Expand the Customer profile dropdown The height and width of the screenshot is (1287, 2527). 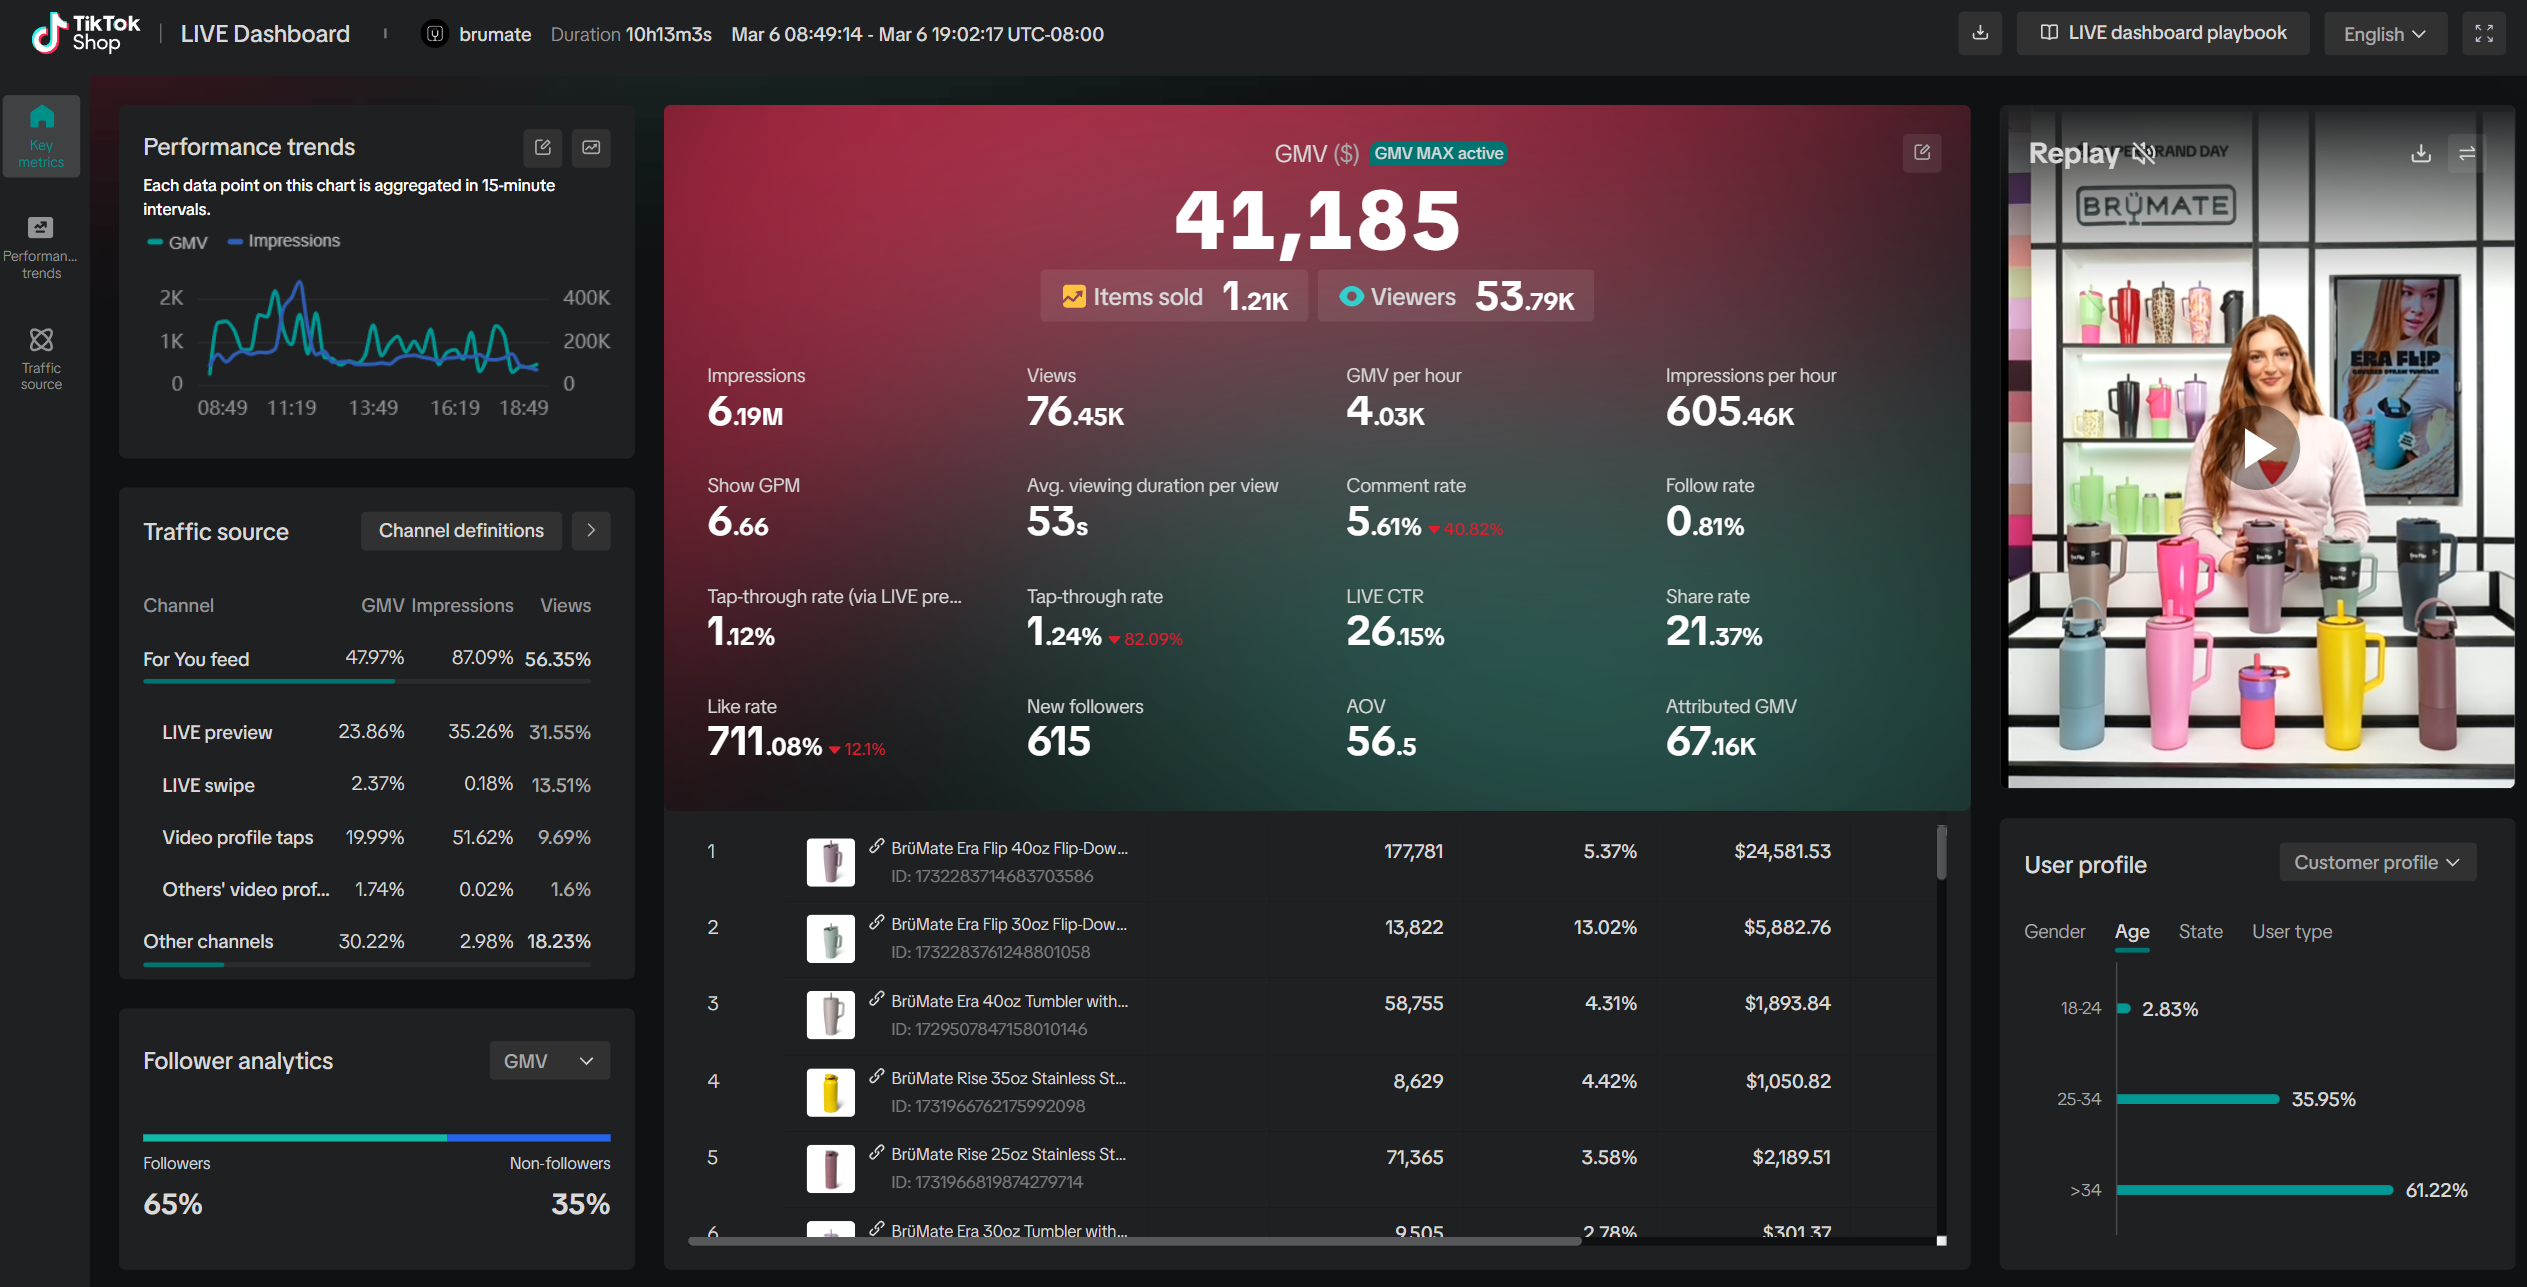coord(2376,862)
